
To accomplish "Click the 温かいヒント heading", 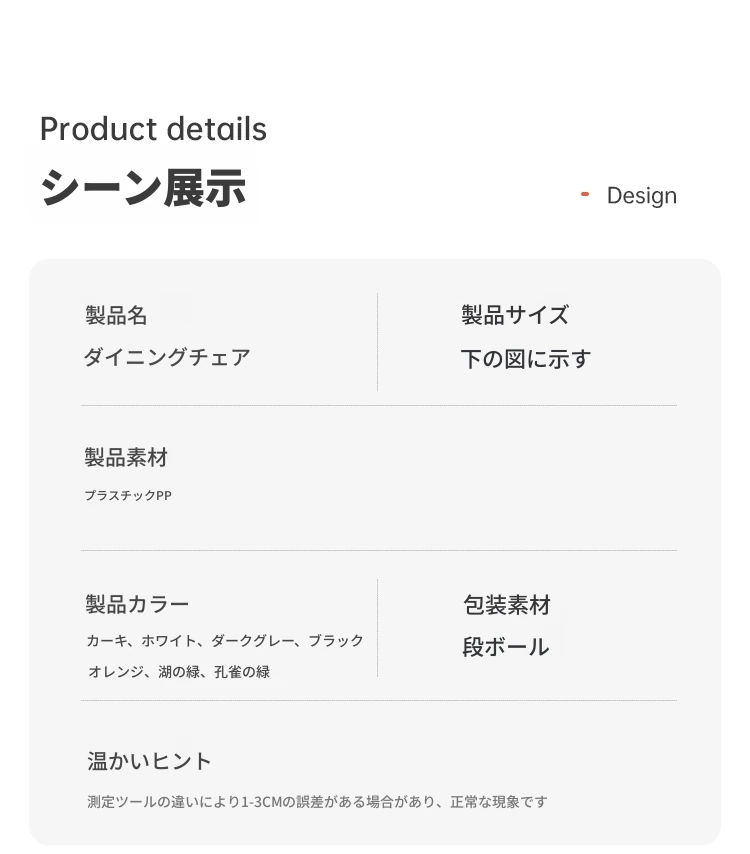I will click(149, 761).
